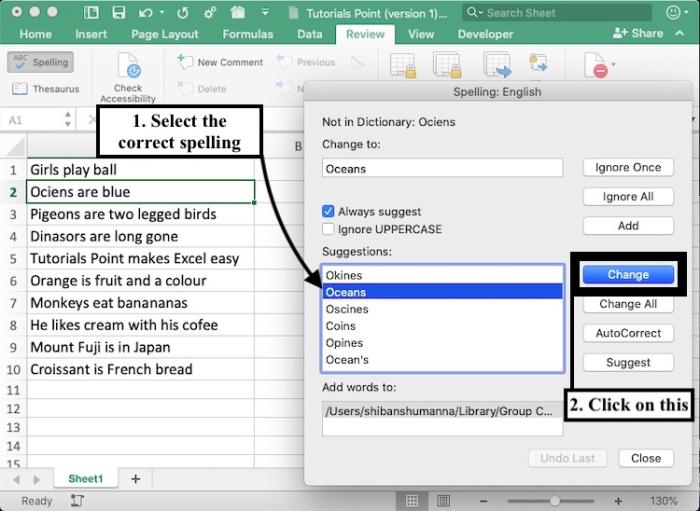The height and width of the screenshot is (511, 700).
Task: Click the Share button with person icon
Action: click(x=638, y=33)
